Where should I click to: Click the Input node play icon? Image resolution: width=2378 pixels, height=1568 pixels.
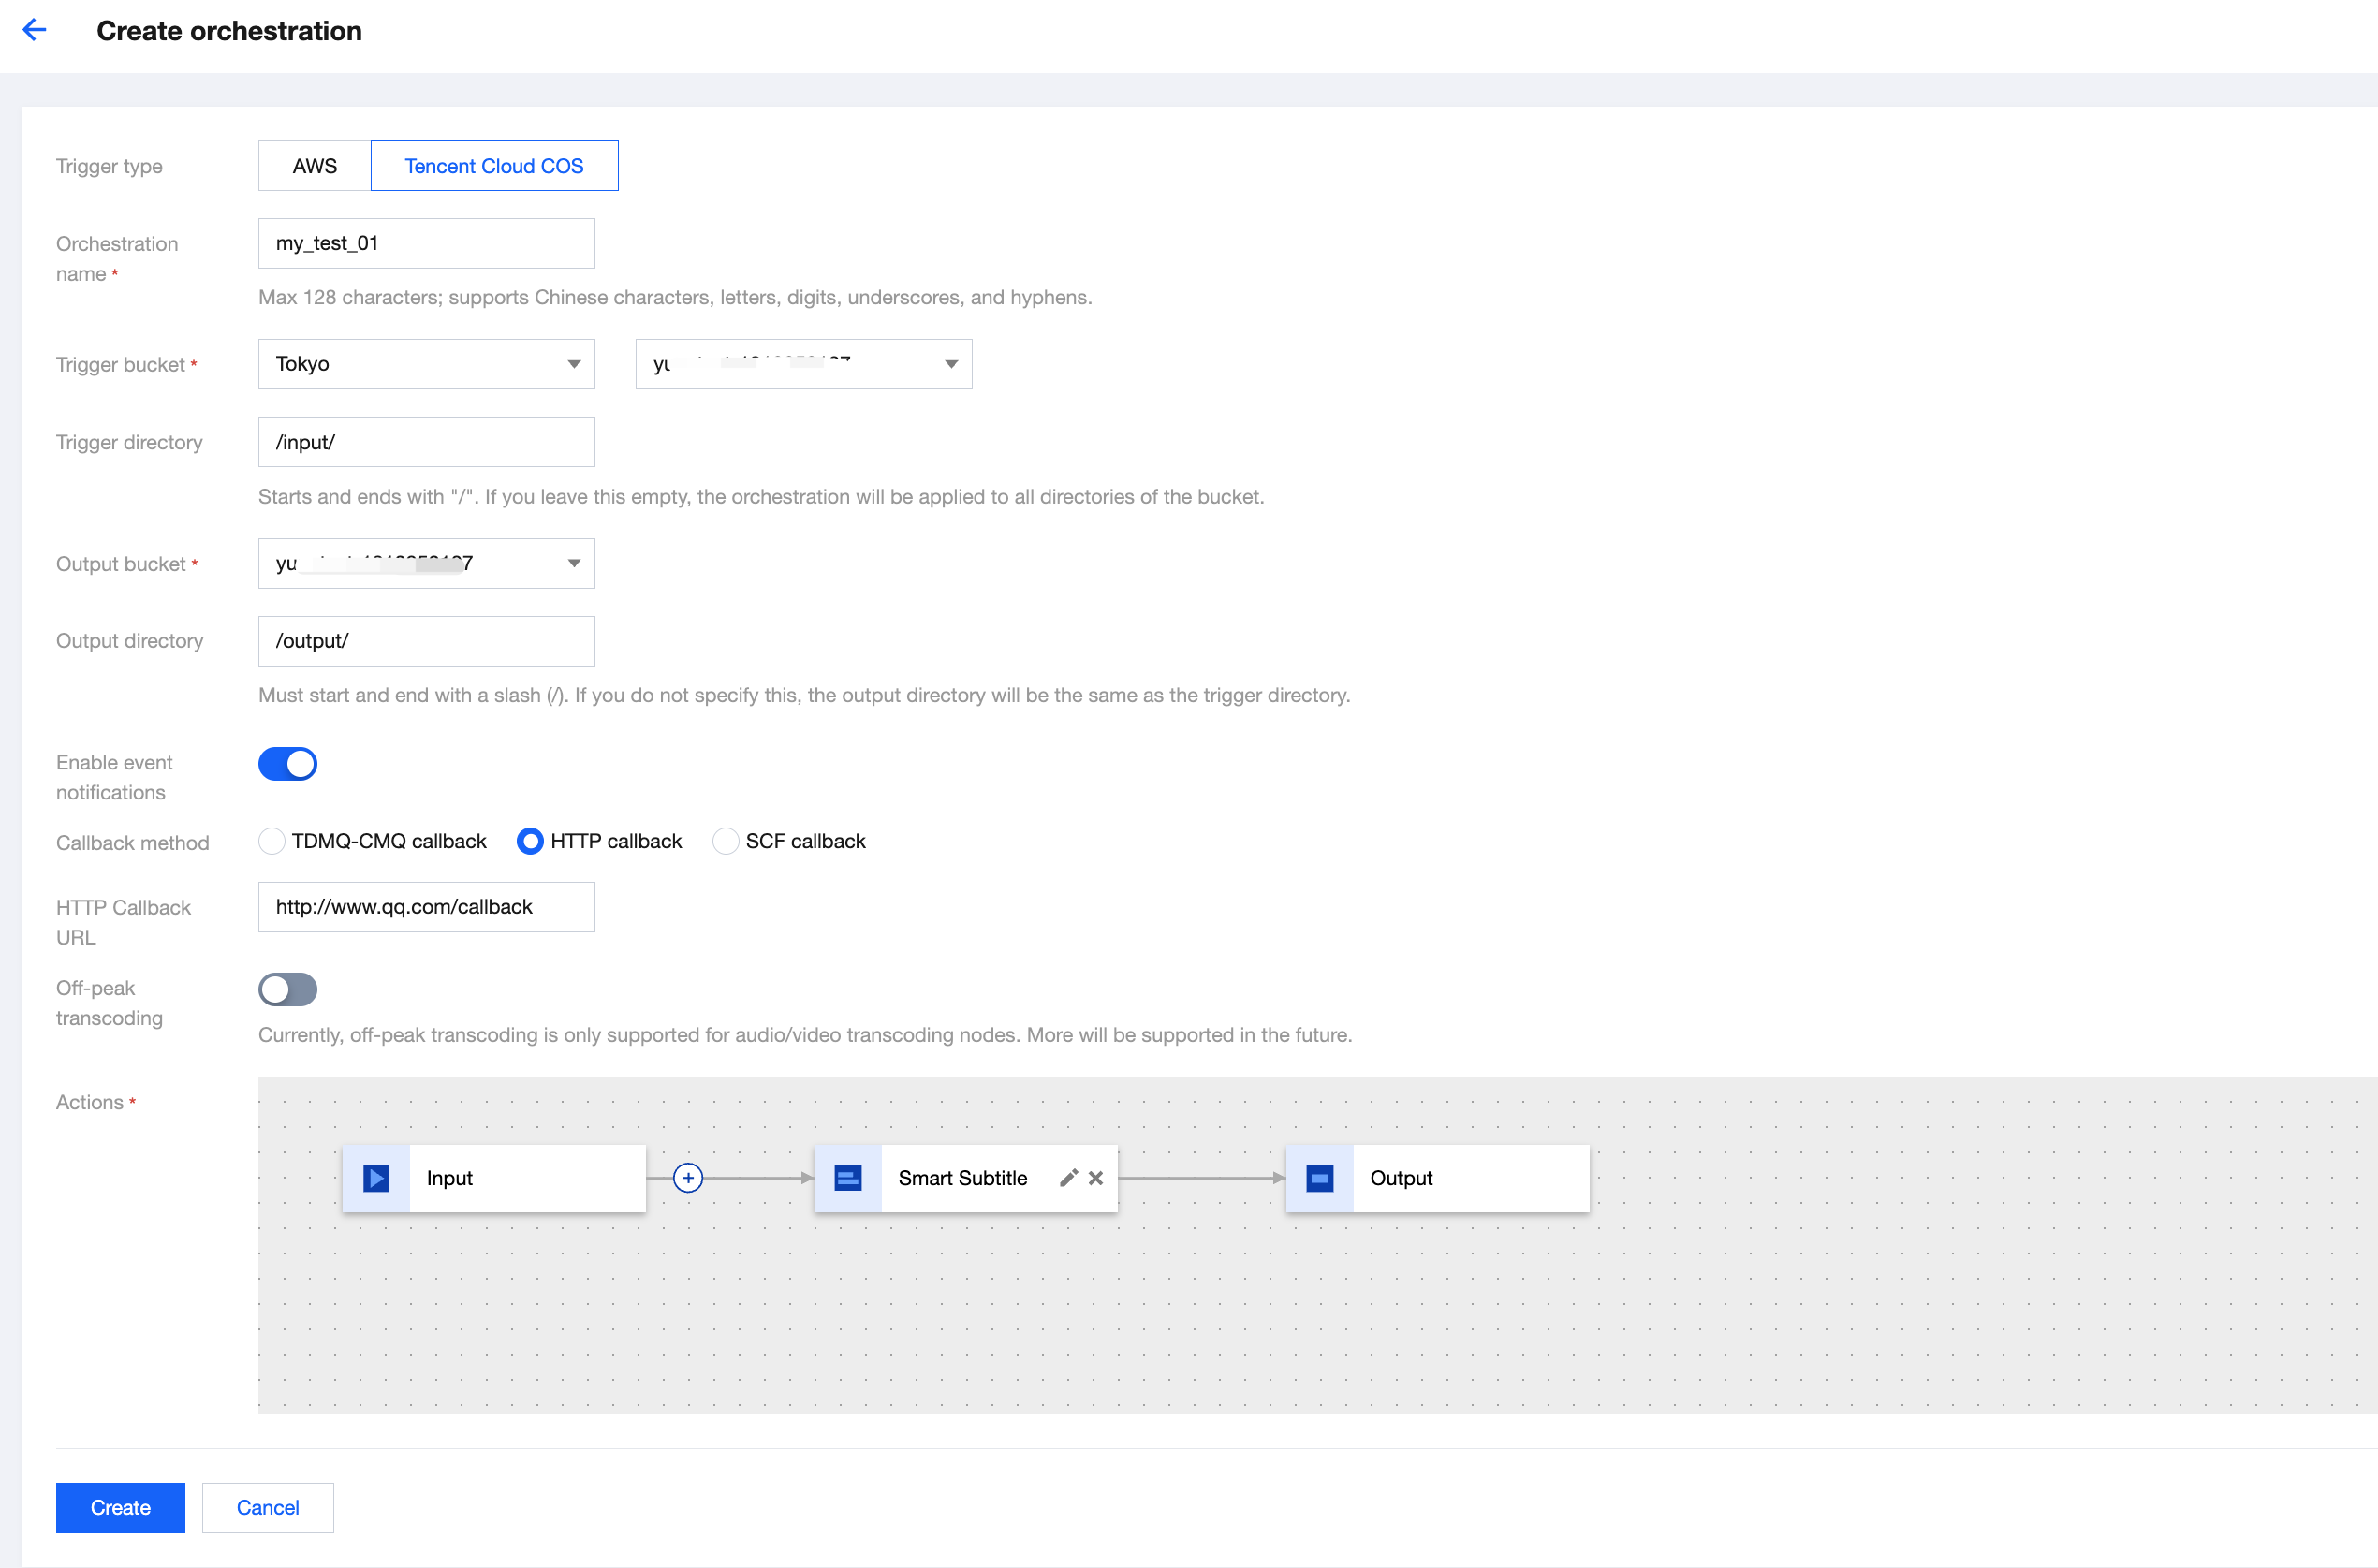coord(376,1178)
